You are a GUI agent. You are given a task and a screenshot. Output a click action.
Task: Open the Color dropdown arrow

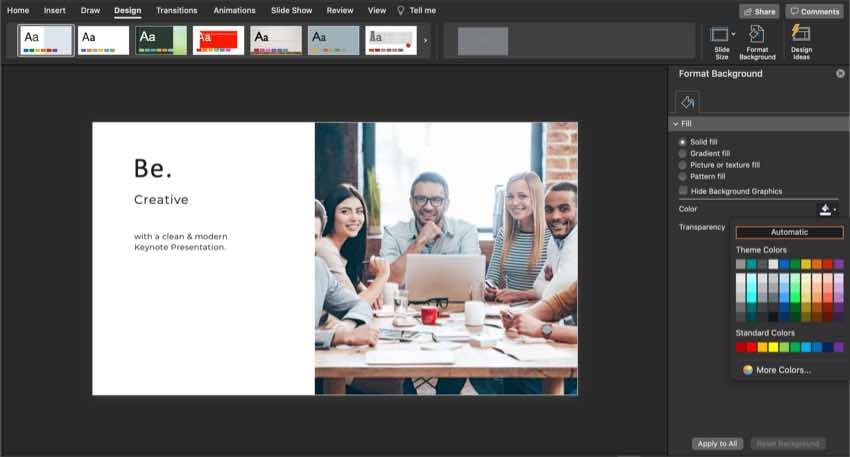(836, 209)
